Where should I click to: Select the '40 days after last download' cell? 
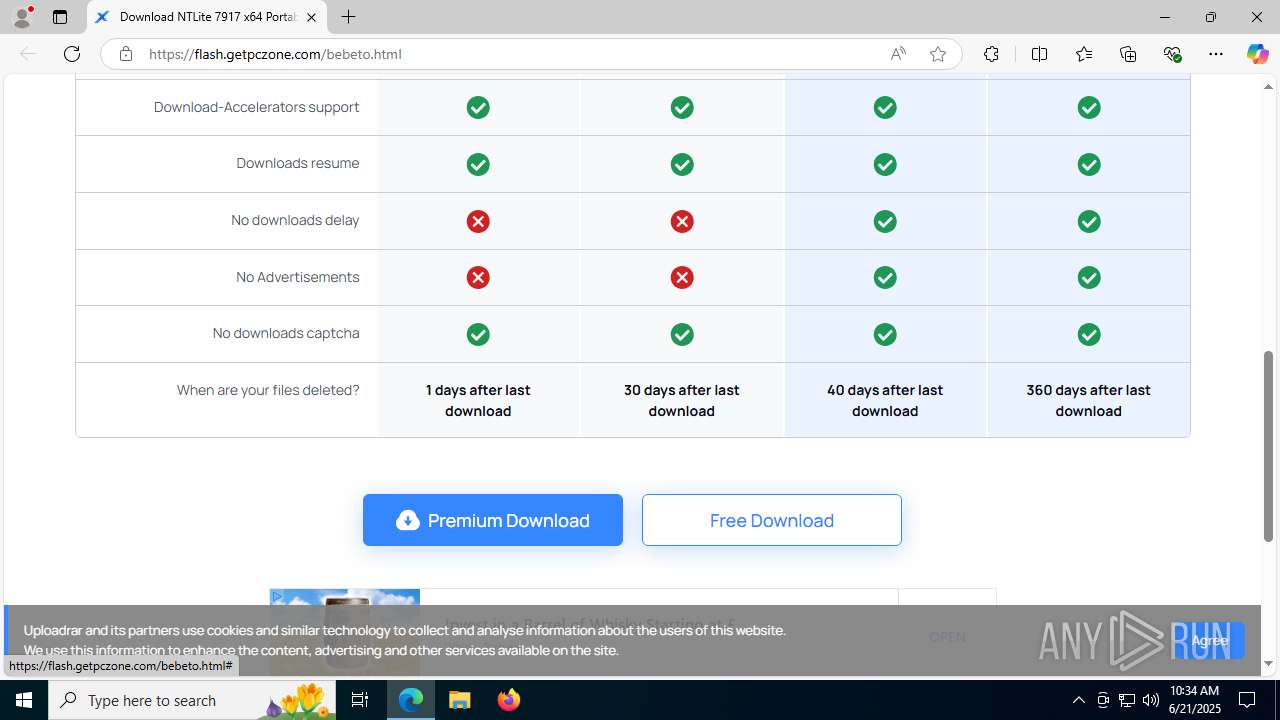pyautogui.click(x=885, y=400)
